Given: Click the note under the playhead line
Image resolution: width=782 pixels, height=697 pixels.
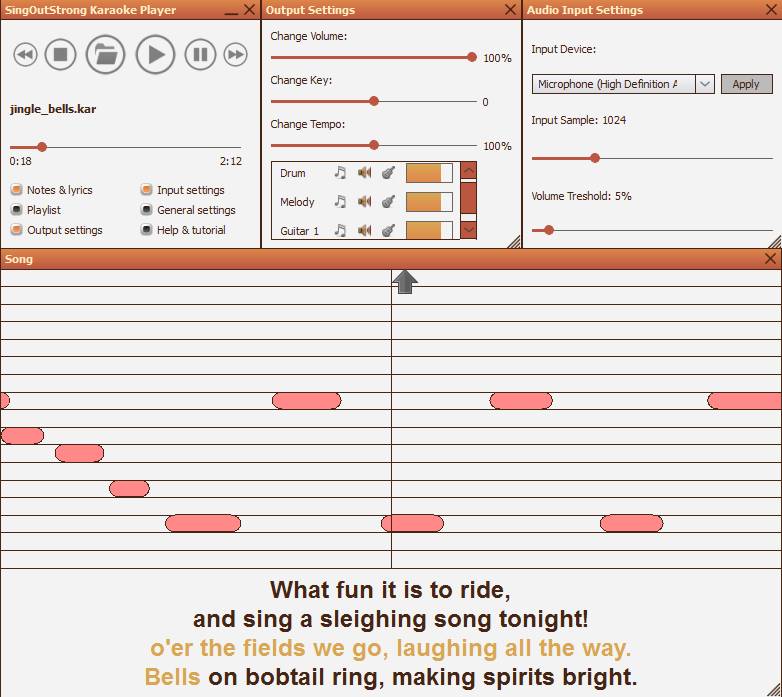Looking at the screenshot, I should 412,523.
